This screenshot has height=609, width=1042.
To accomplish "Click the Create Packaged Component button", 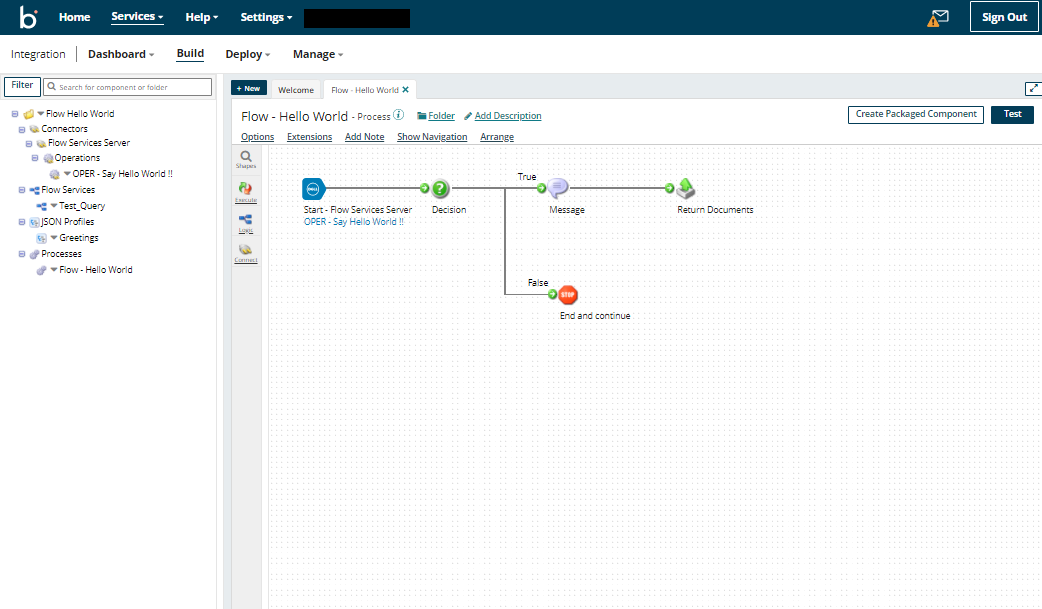I will click(x=915, y=114).
